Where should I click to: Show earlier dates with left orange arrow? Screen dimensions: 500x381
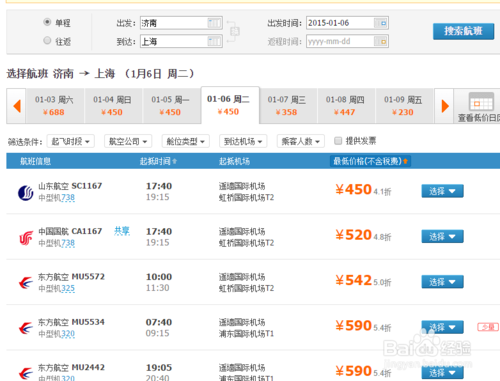click(17, 106)
